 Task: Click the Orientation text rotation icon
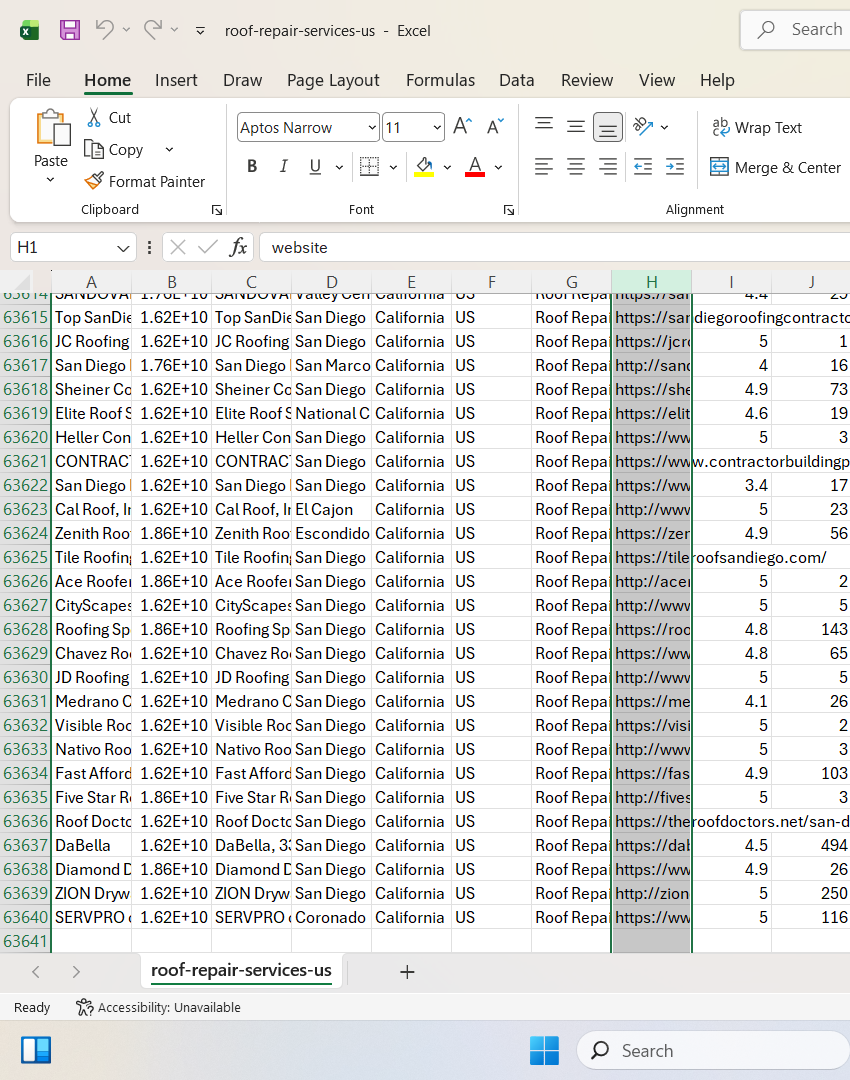click(x=643, y=126)
